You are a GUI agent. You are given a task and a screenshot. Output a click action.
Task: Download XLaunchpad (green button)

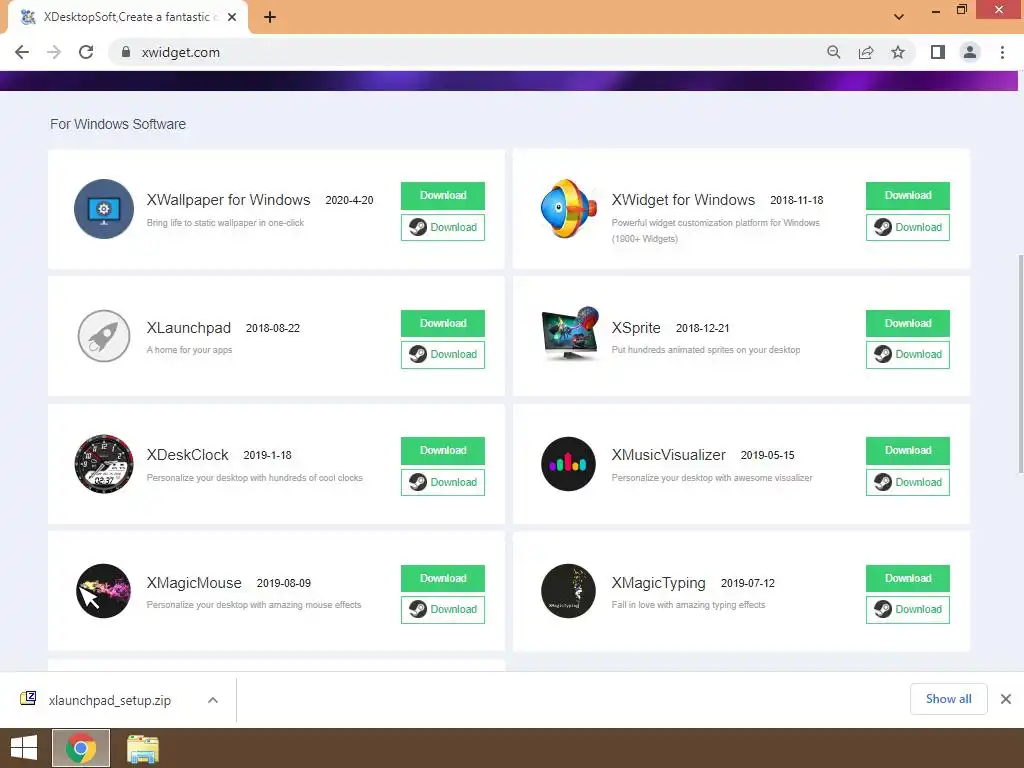pyautogui.click(x=443, y=323)
